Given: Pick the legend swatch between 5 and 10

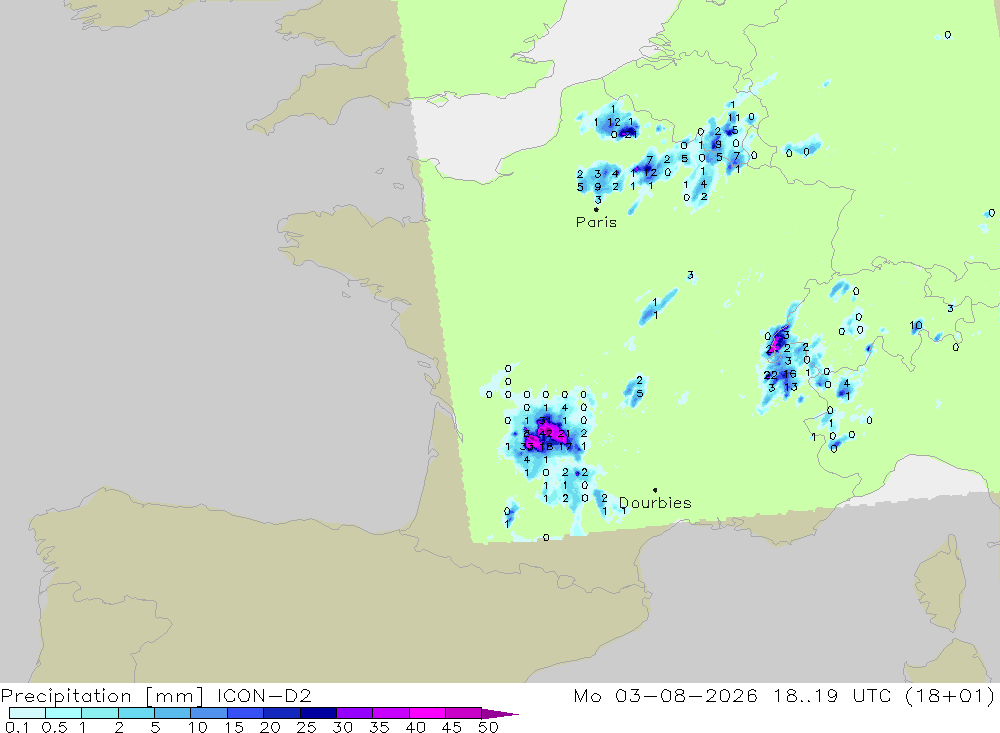Looking at the screenshot, I should pos(172,713).
